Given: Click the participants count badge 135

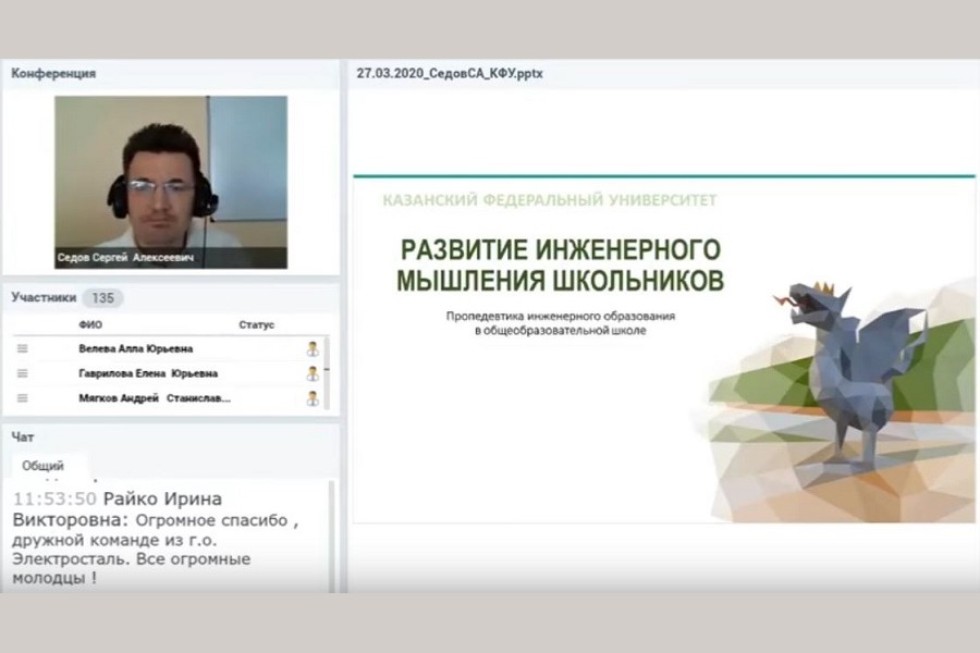Looking at the screenshot, I should (x=102, y=298).
